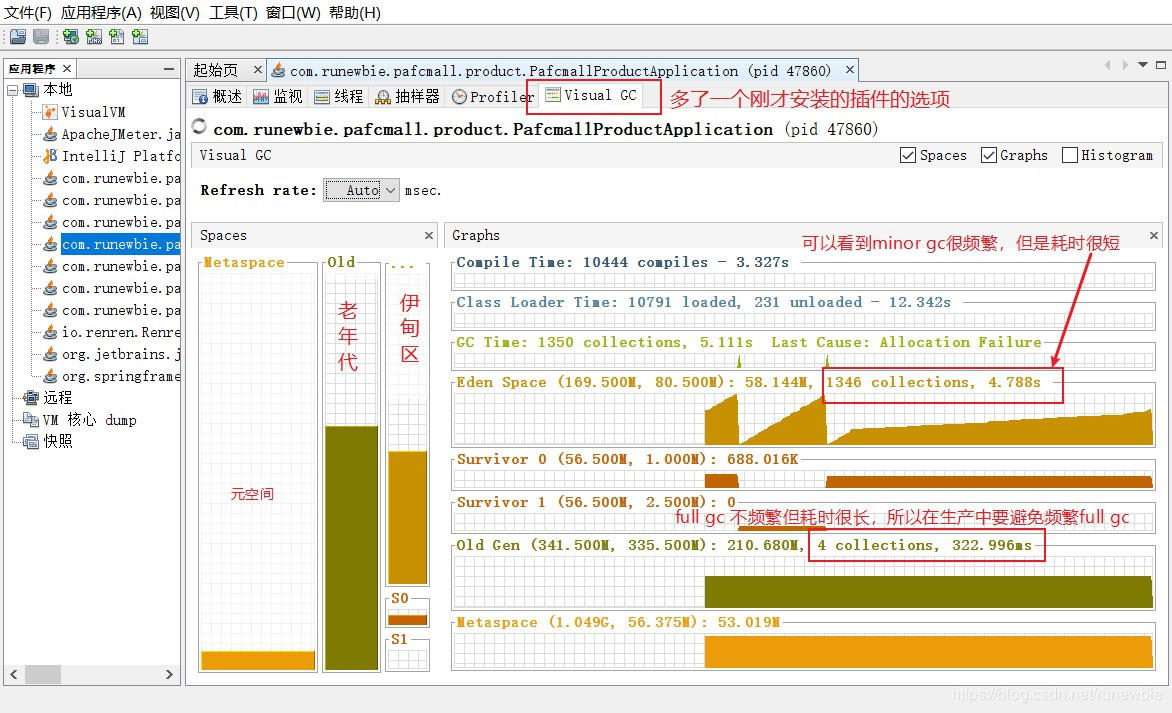
Task: Click the 线程 threads tab icon
Action: click(x=322, y=96)
